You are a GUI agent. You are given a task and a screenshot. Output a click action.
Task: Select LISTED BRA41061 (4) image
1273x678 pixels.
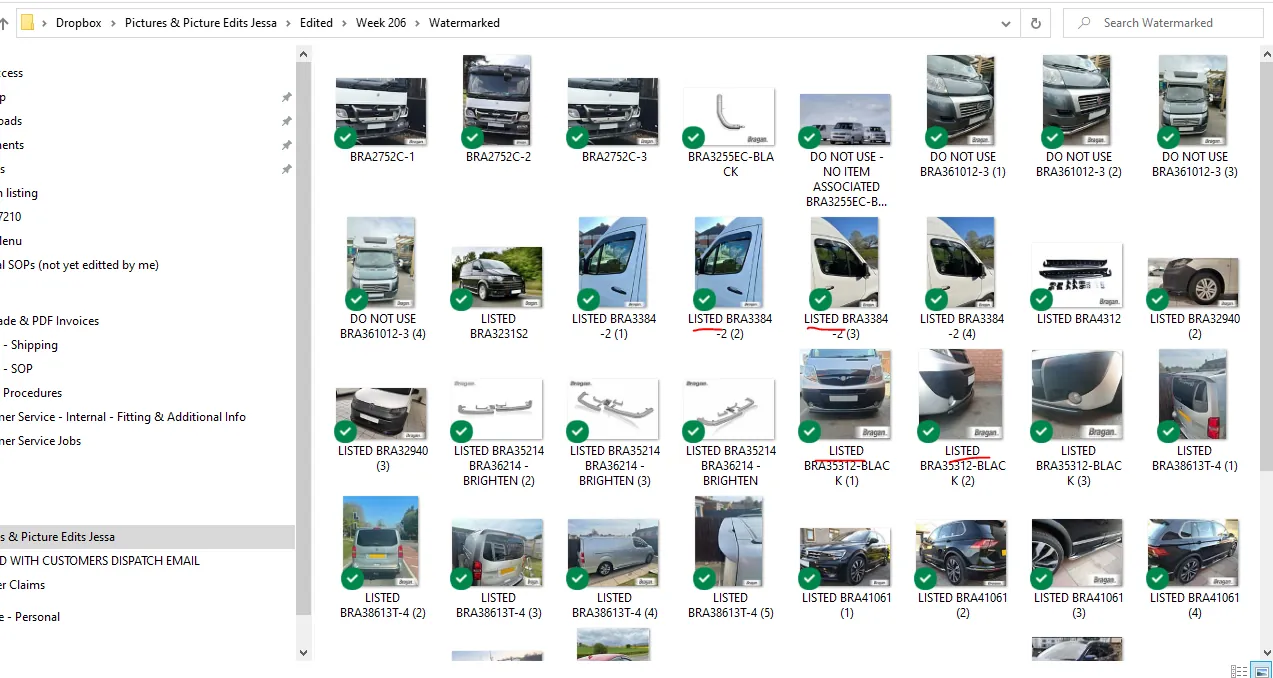pyautogui.click(x=1194, y=553)
